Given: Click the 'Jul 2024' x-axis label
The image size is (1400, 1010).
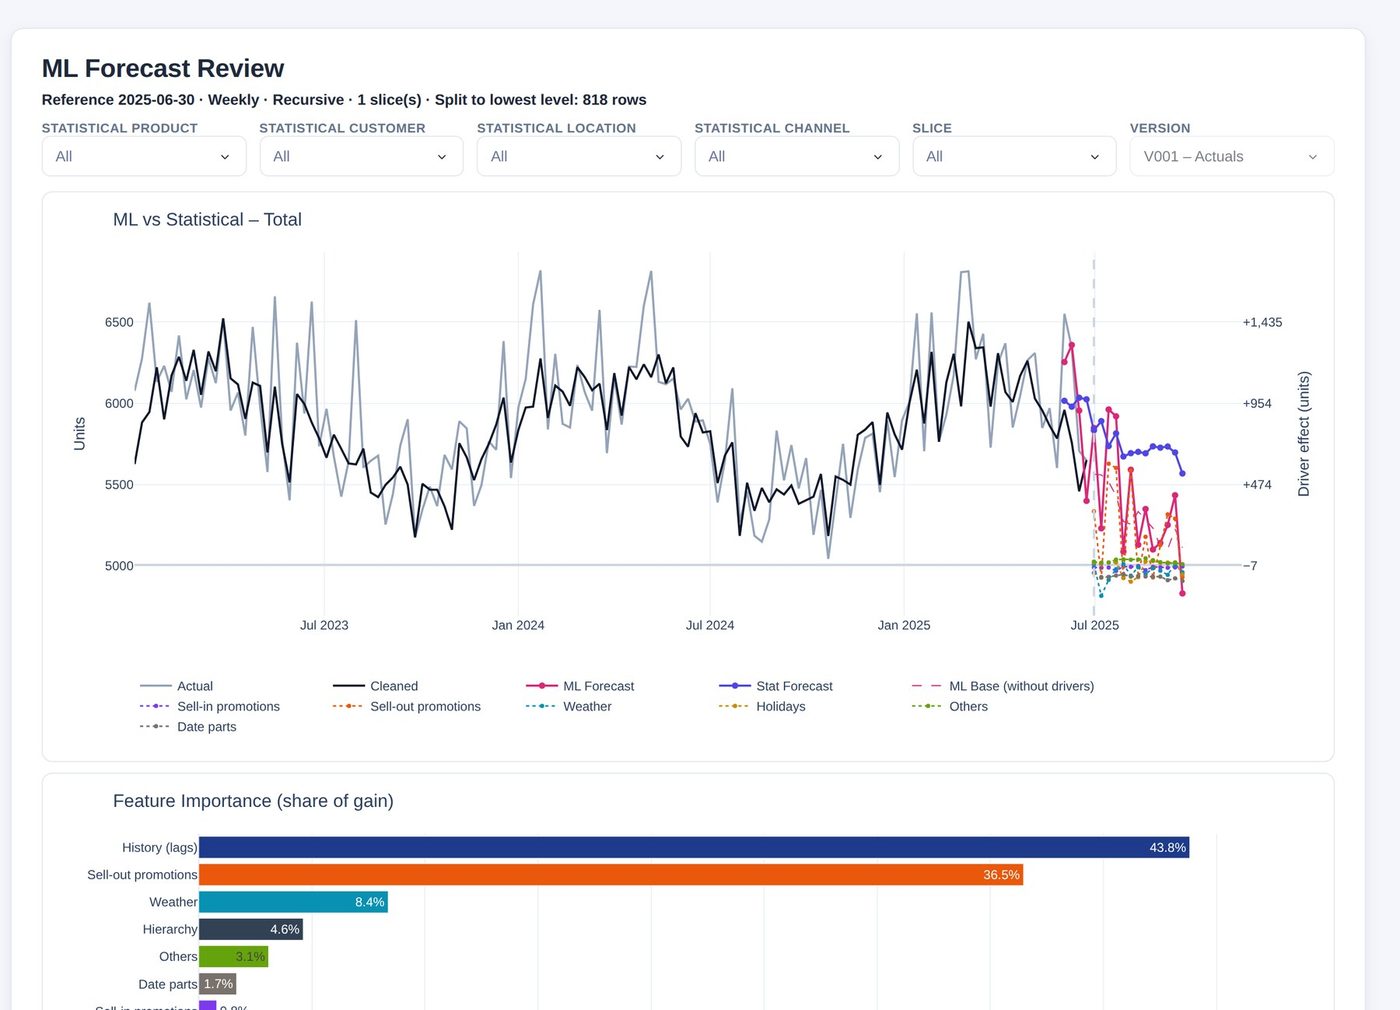Looking at the screenshot, I should point(710,625).
